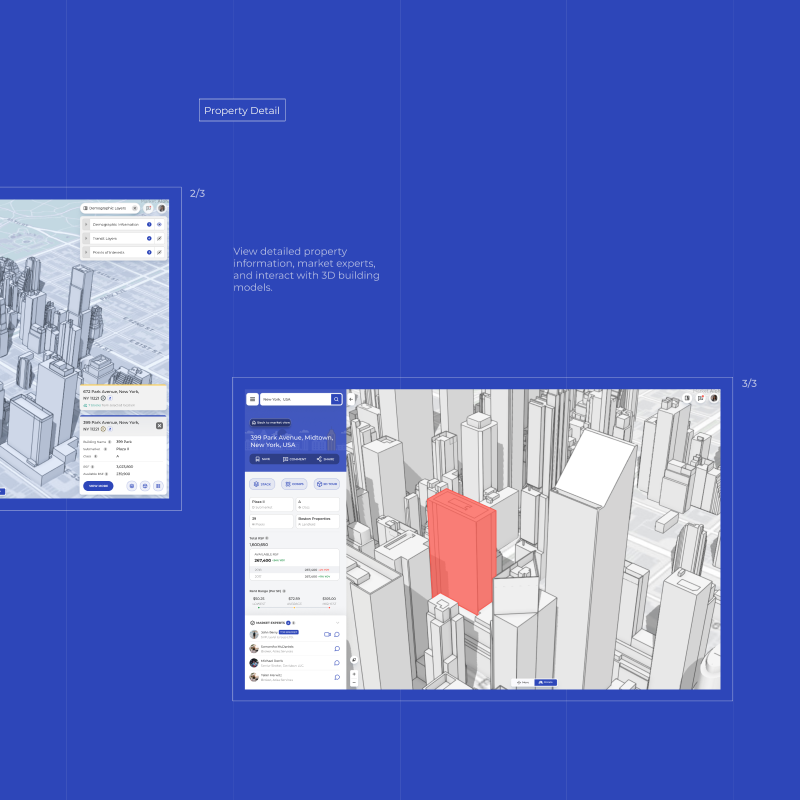Switch the map control to Rotate mode

(x=545, y=682)
